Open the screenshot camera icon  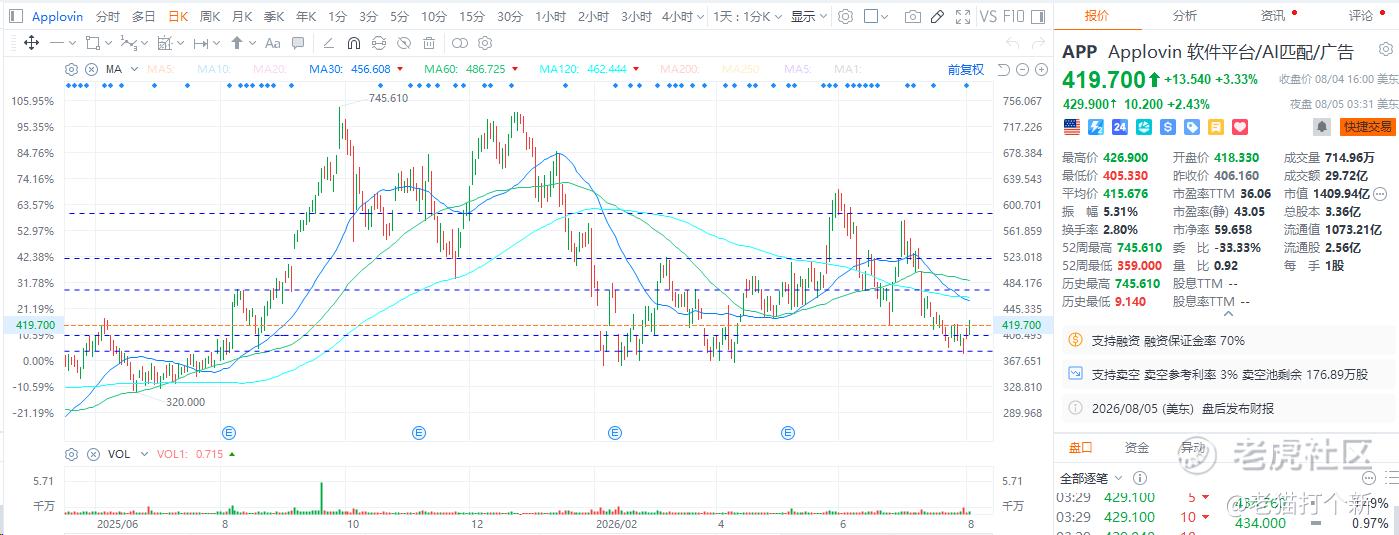pos(913,17)
